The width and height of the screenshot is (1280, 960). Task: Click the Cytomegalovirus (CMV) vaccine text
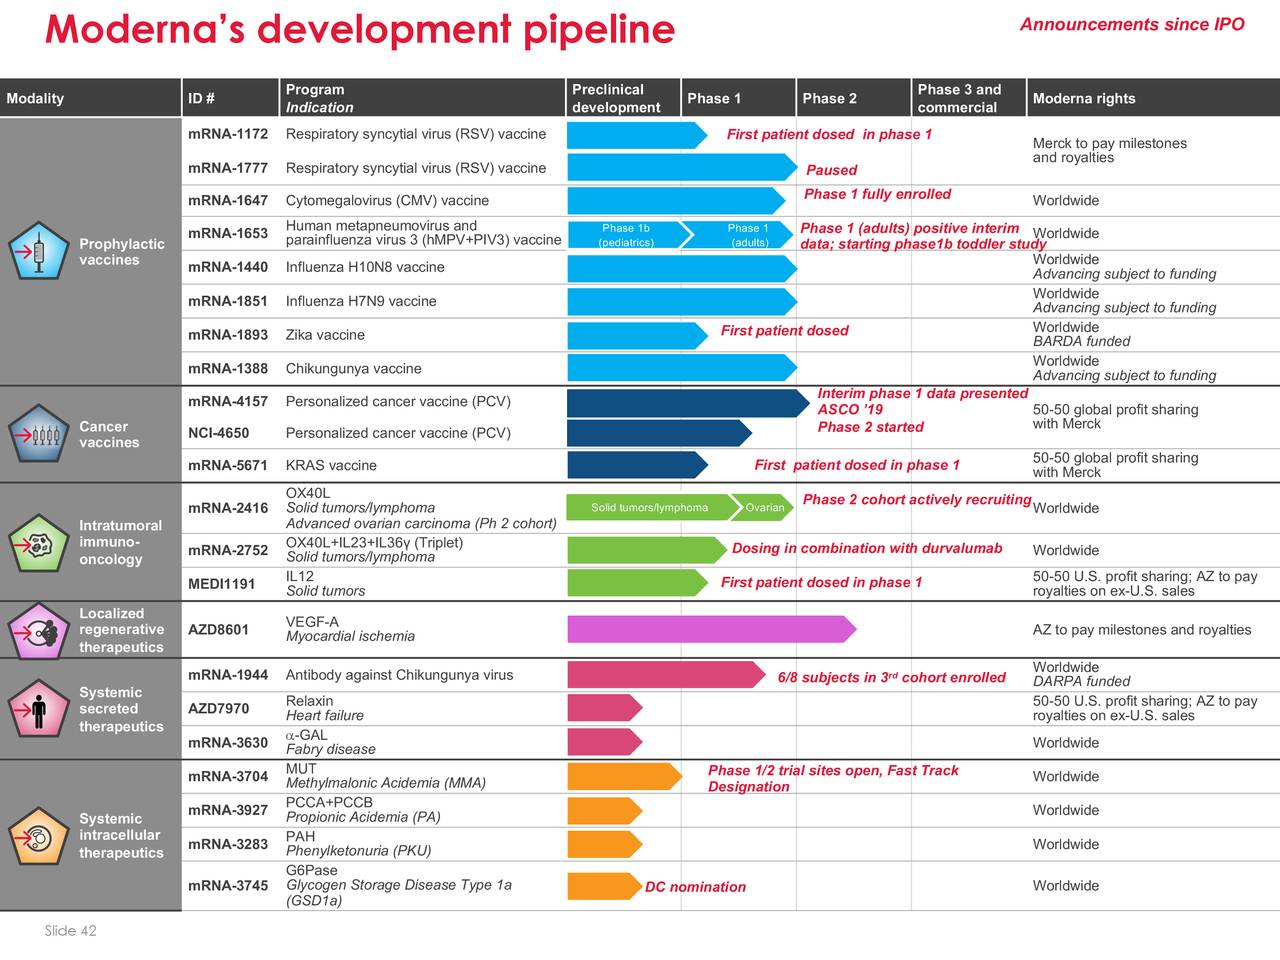[x=387, y=200]
